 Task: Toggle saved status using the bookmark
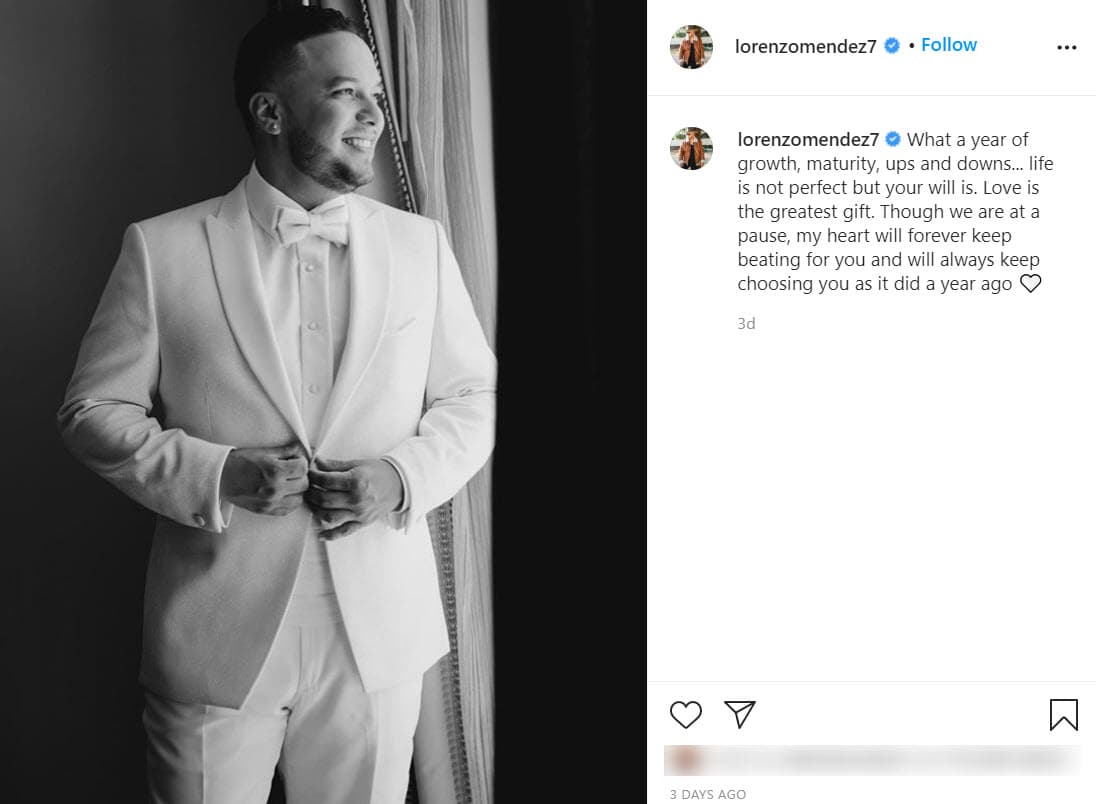tap(1063, 715)
